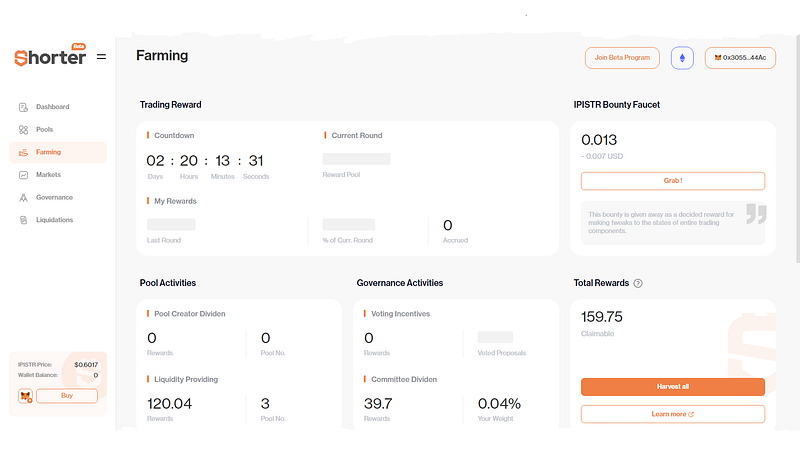The width and height of the screenshot is (800, 449).
Task: Click the Ethereum network icon button
Action: coord(682,58)
